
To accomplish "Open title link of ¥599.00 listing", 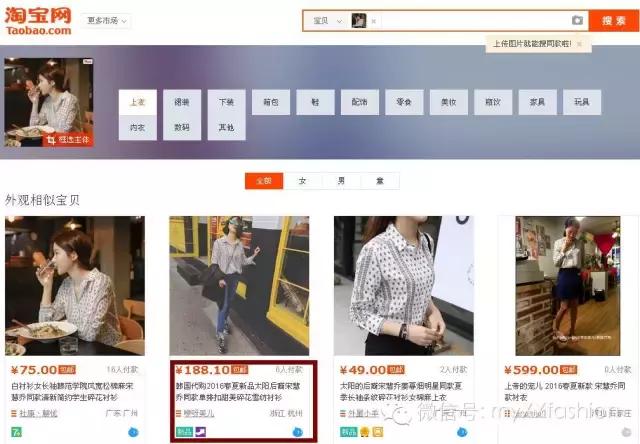I will [x=565, y=391].
